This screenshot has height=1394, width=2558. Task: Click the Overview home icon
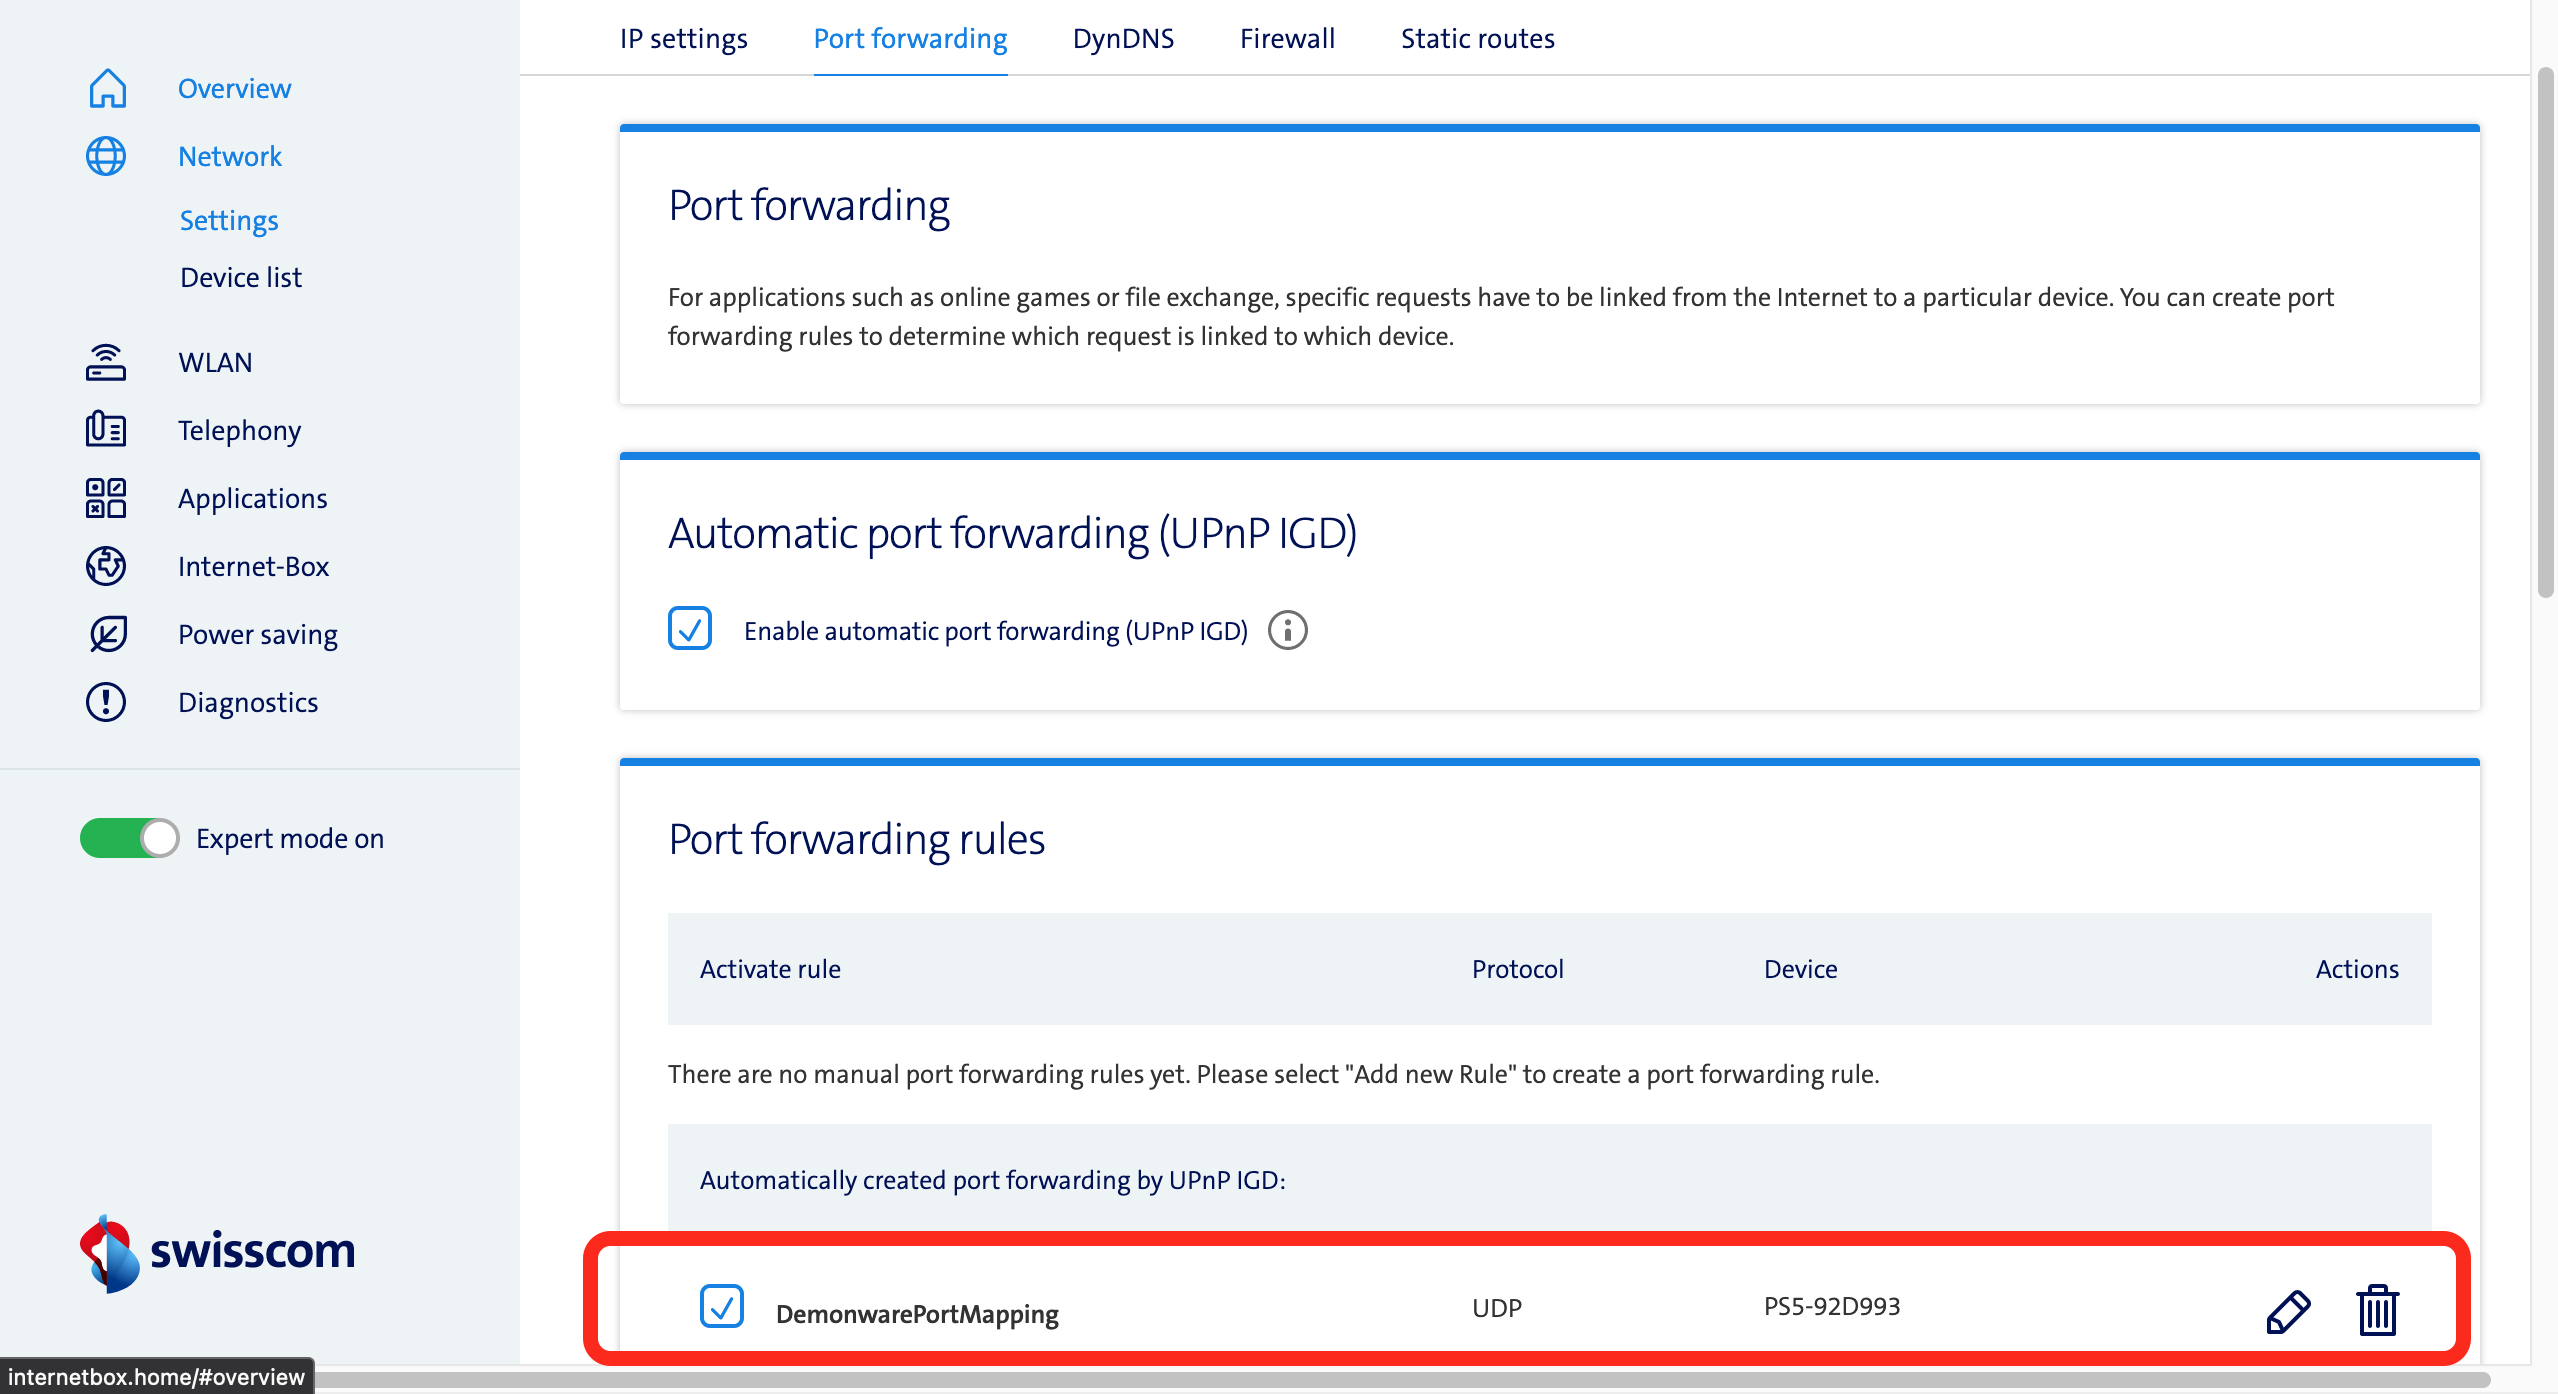click(x=107, y=88)
